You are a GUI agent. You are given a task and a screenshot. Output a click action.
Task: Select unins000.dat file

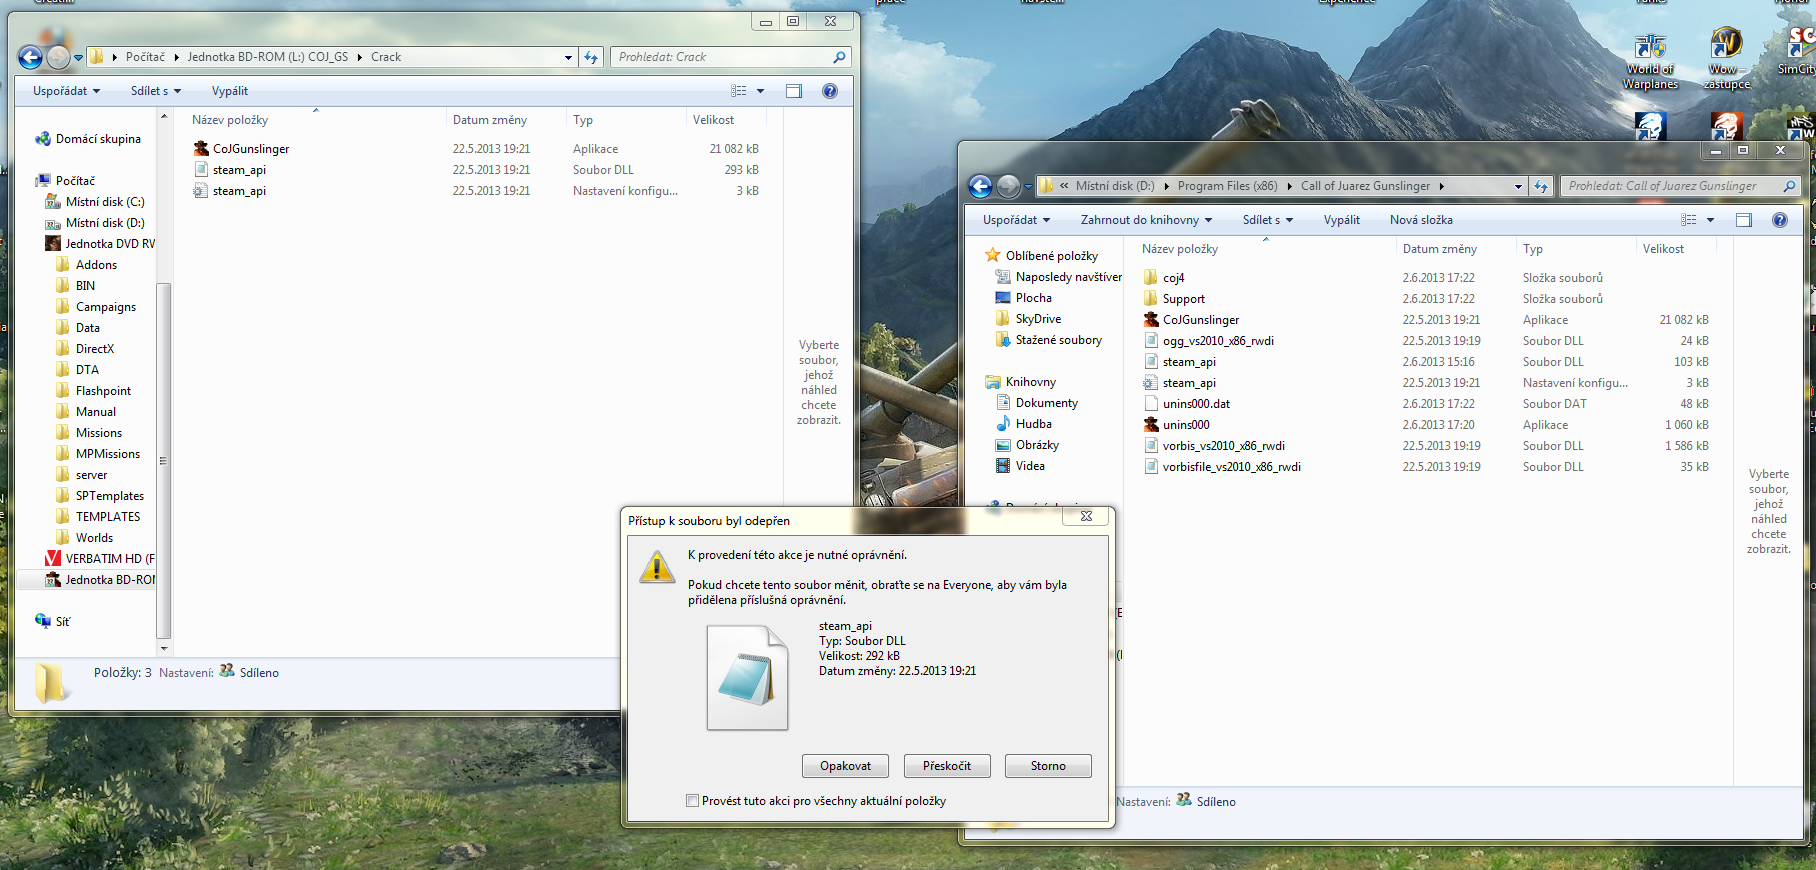tap(1196, 404)
